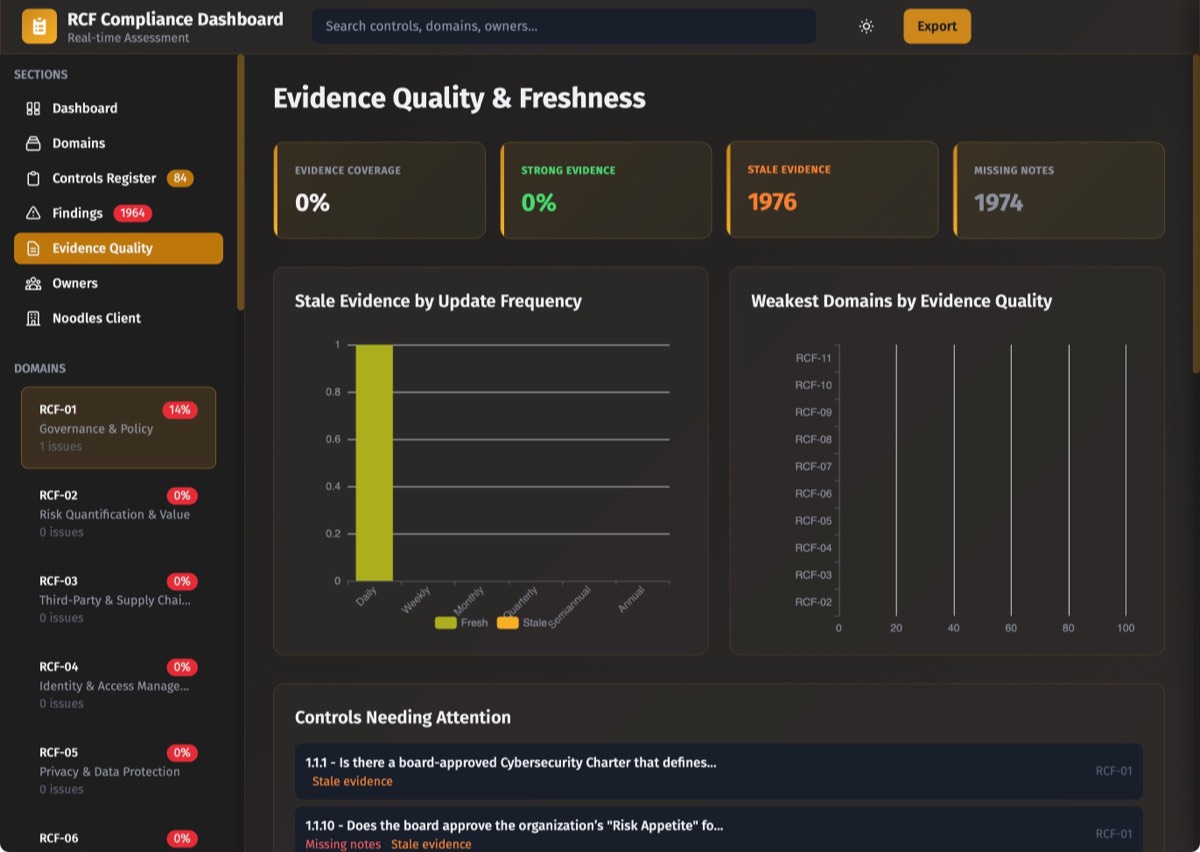Click the Controls Register clipboard icon

click(33, 178)
